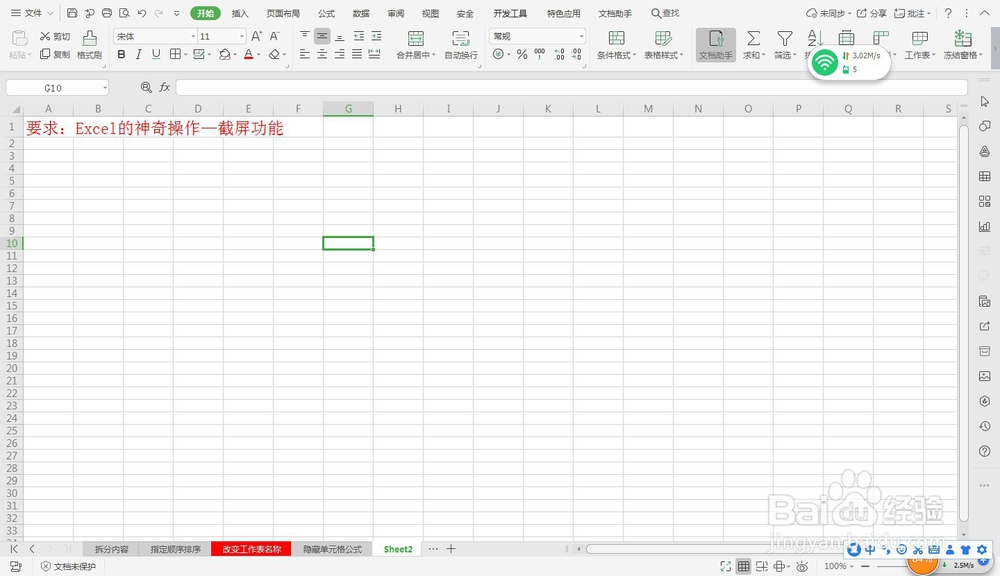Image resolution: width=1000 pixels, height=576 pixels.
Task: Open the number format dropdown (常规)
Action: (x=581, y=36)
